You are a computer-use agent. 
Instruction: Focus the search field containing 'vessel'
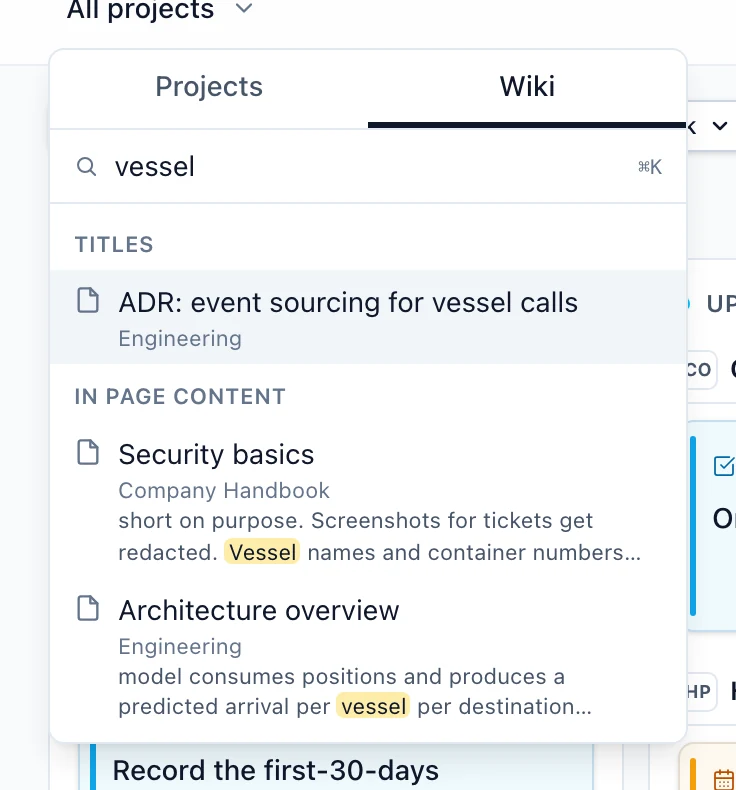368,167
